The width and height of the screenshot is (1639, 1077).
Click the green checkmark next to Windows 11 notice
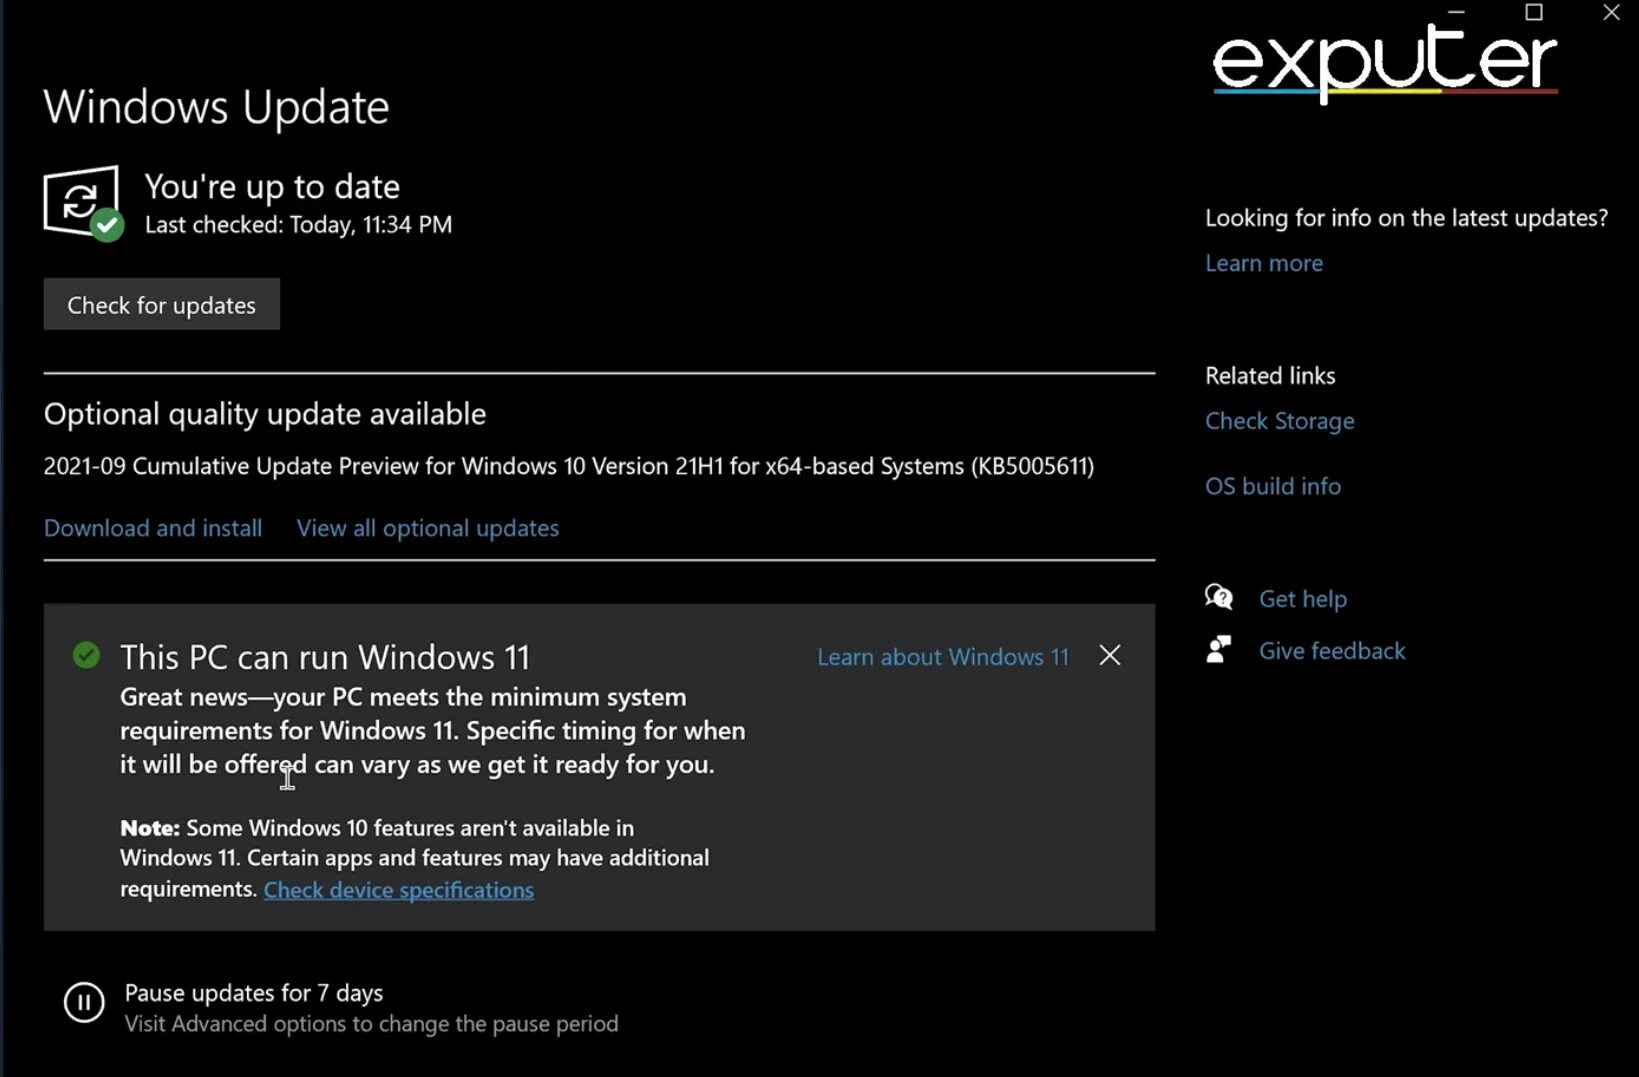pos(87,656)
